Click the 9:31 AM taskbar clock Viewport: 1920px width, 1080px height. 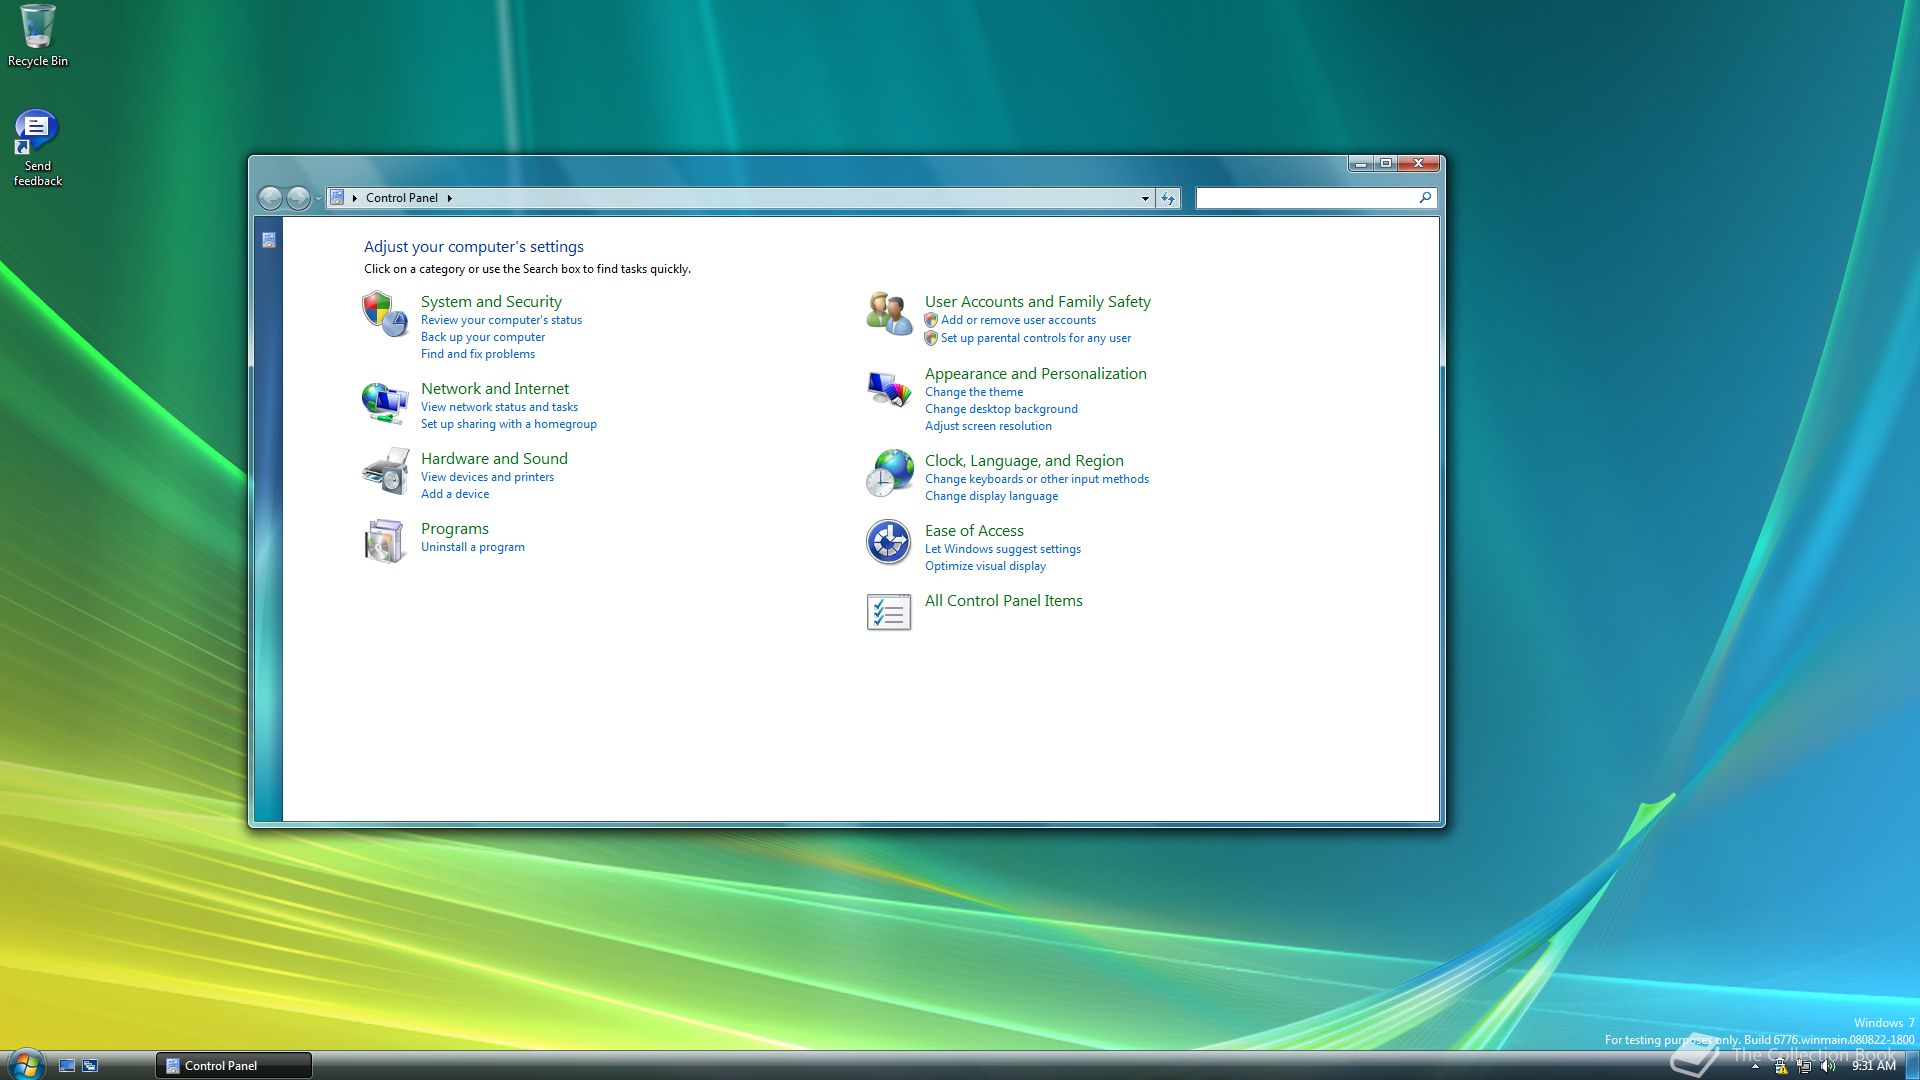pos(1873,1066)
